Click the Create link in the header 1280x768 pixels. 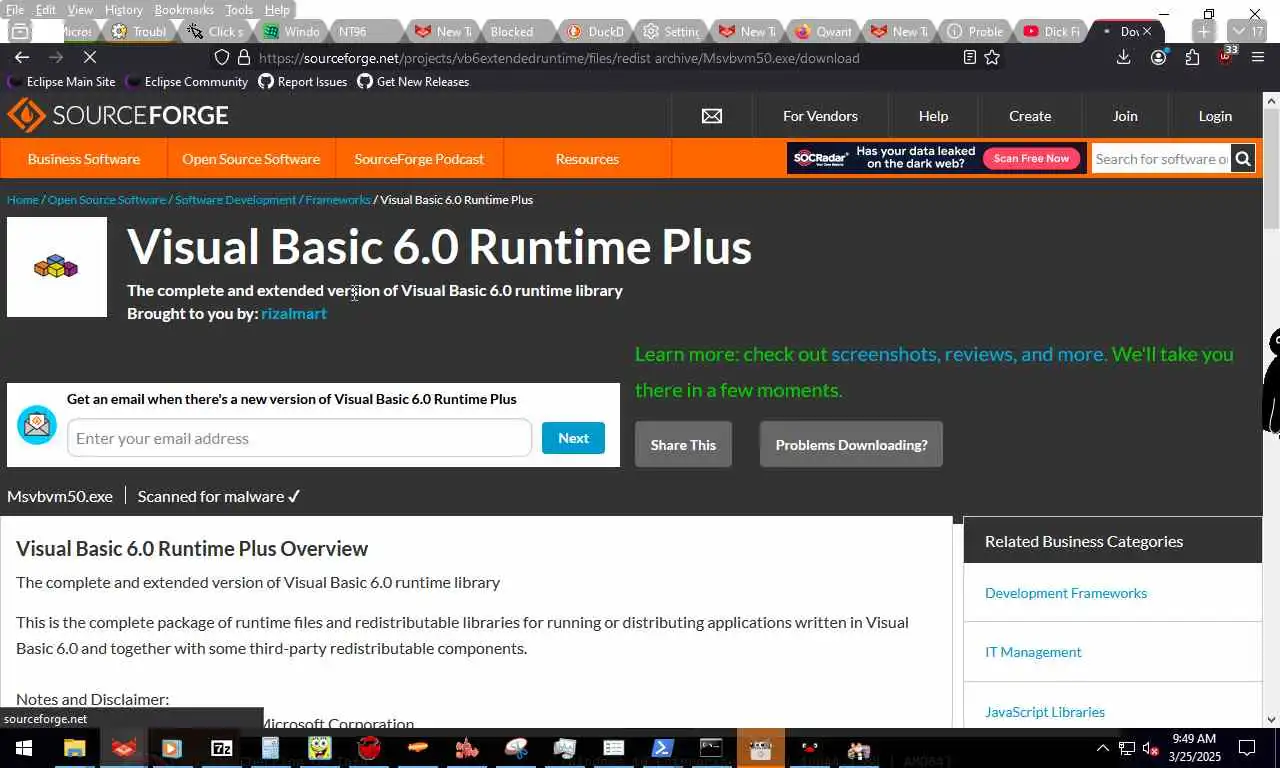point(1030,116)
